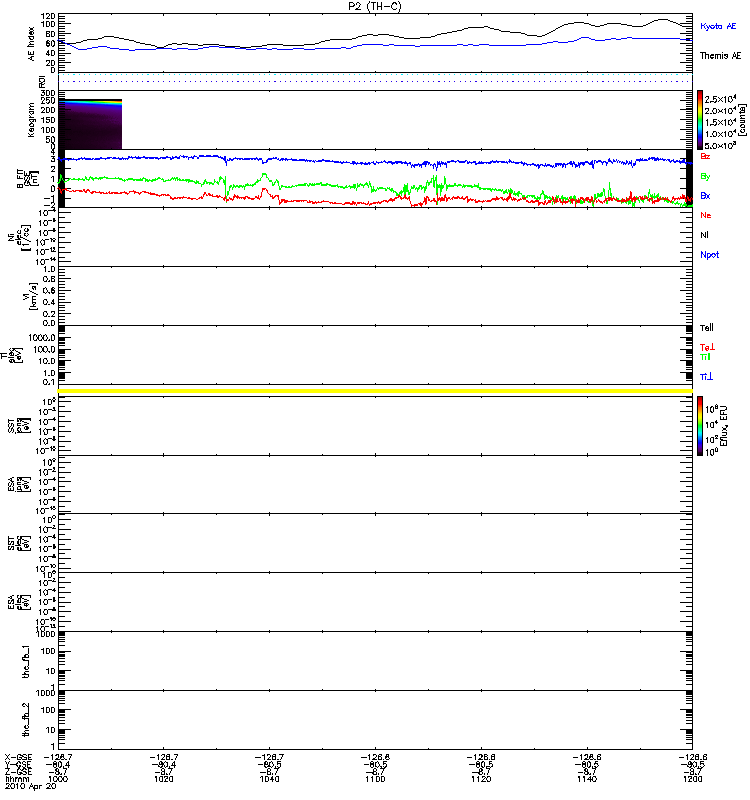Select the red Ne legend label
The width and height of the screenshot is (750, 800).
(706, 215)
